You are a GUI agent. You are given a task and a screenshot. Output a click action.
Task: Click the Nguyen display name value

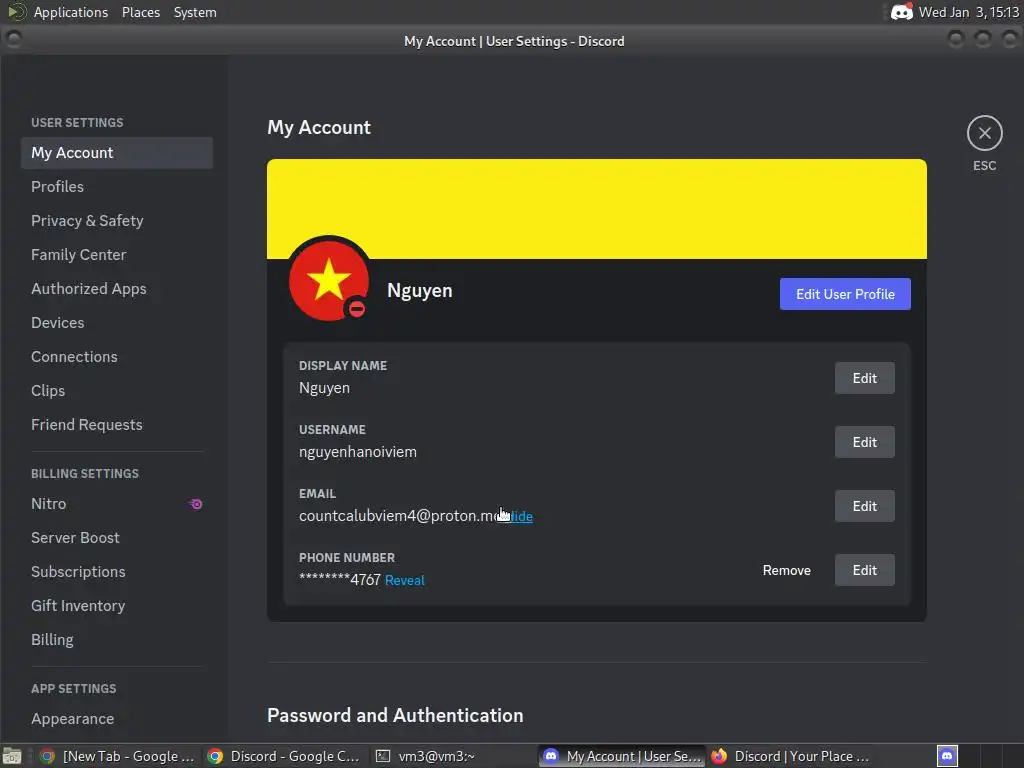point(325,388)
